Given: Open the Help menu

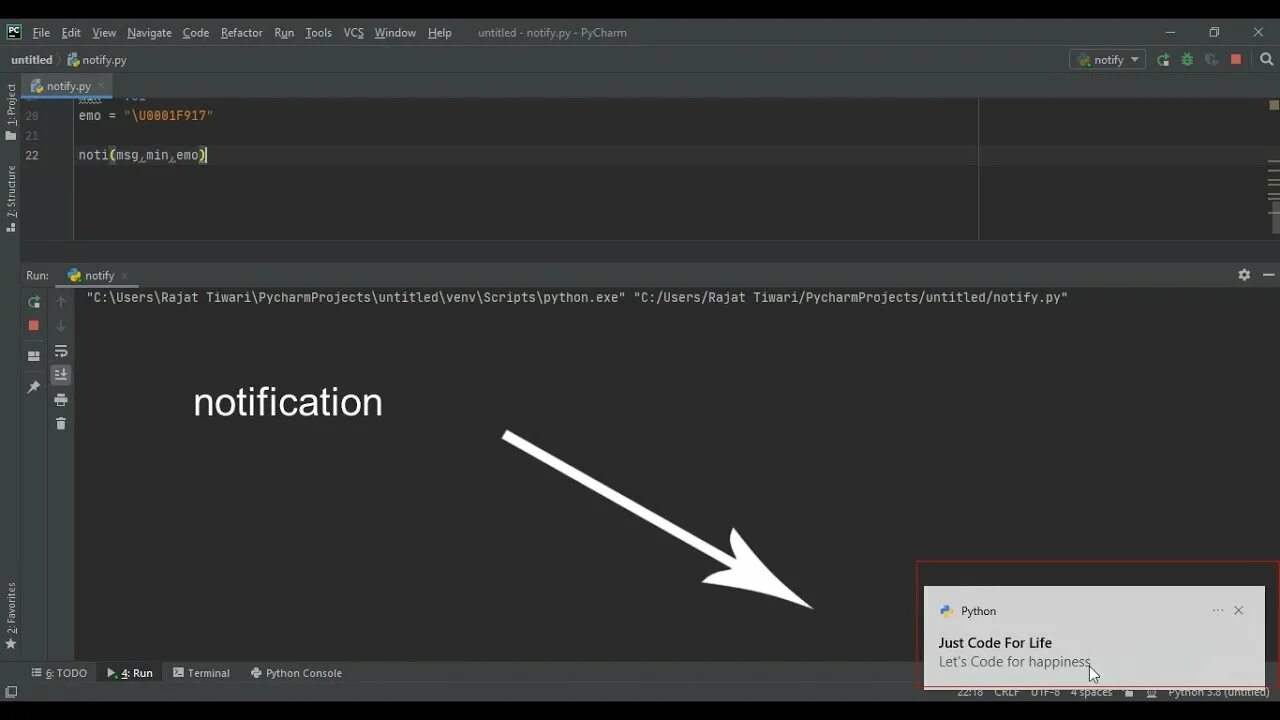Looking at the screenshot, I should point(440,33).
